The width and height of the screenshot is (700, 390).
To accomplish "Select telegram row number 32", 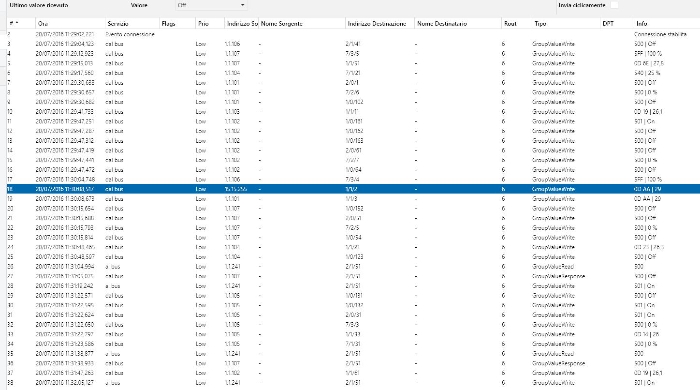I will point(353,324).
